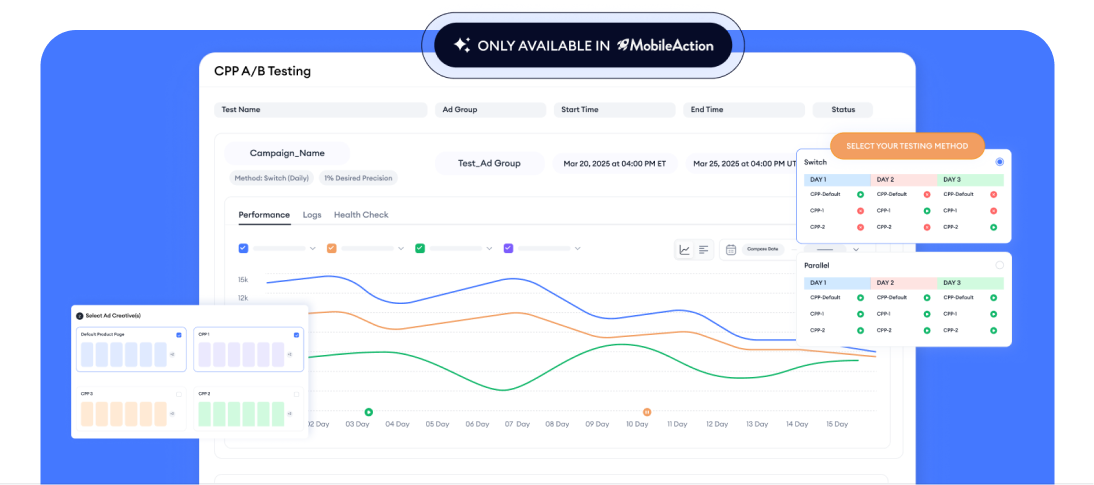The width and height of the screenshot is (1094, 485).
Task: Click the orange pause marker on 10 Day
Action: (646, 411)
